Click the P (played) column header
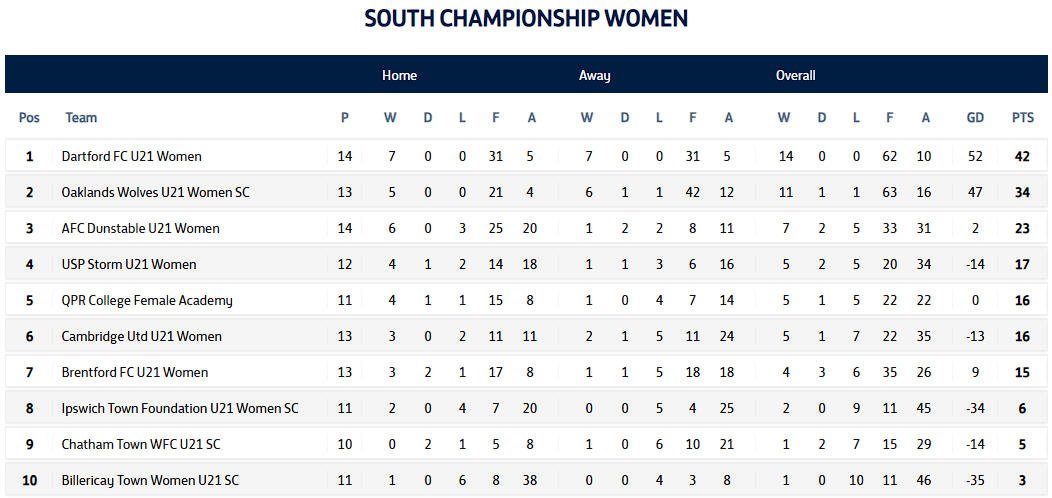This screenshot has width=1052, height=498. 345,118
